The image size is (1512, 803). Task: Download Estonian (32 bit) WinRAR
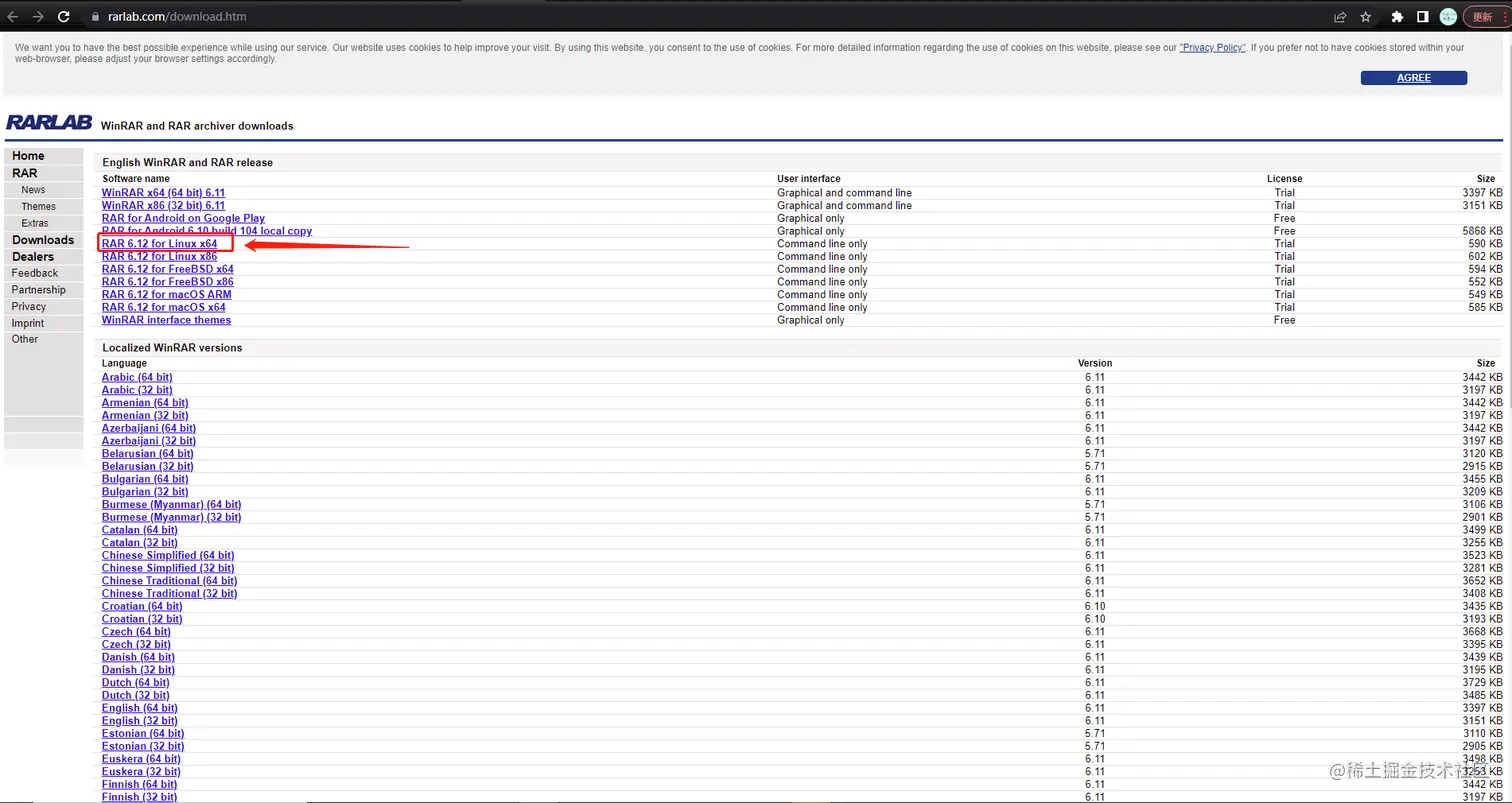[143, 746]
